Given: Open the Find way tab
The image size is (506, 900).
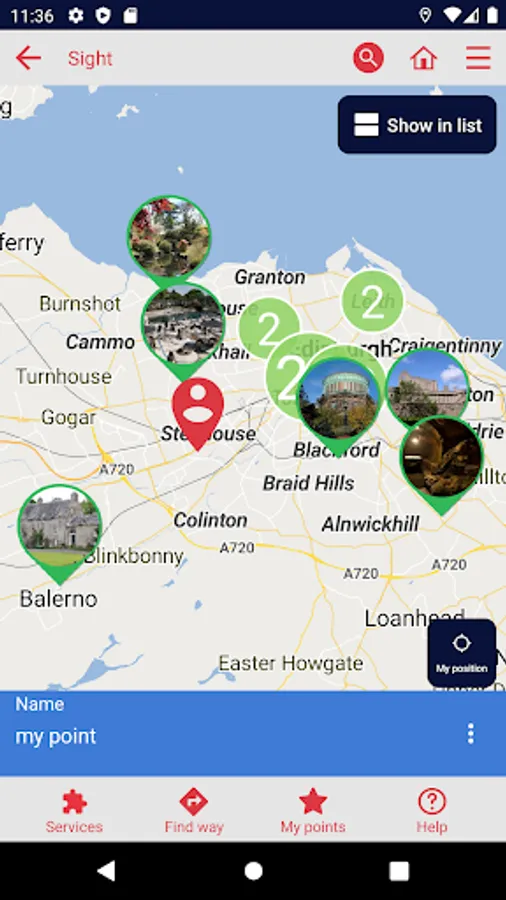Looking at the screenshot, I should pyautogui.click(x=194, y=811).
